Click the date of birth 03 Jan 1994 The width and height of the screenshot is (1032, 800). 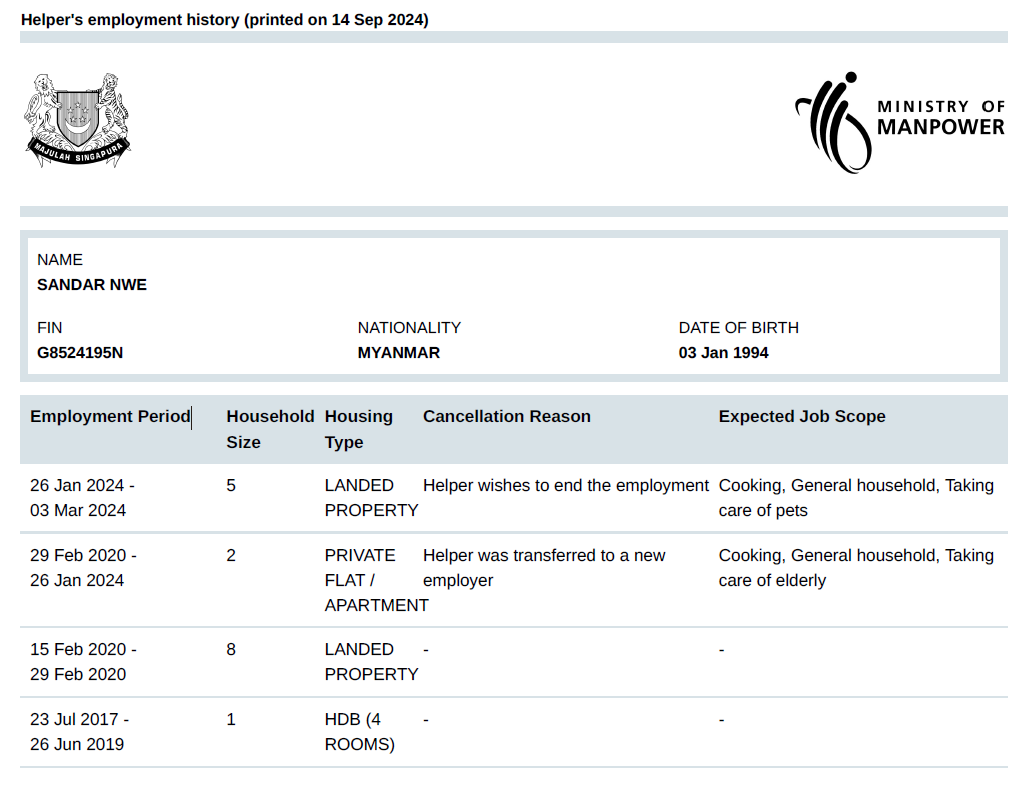coord(723,353)
